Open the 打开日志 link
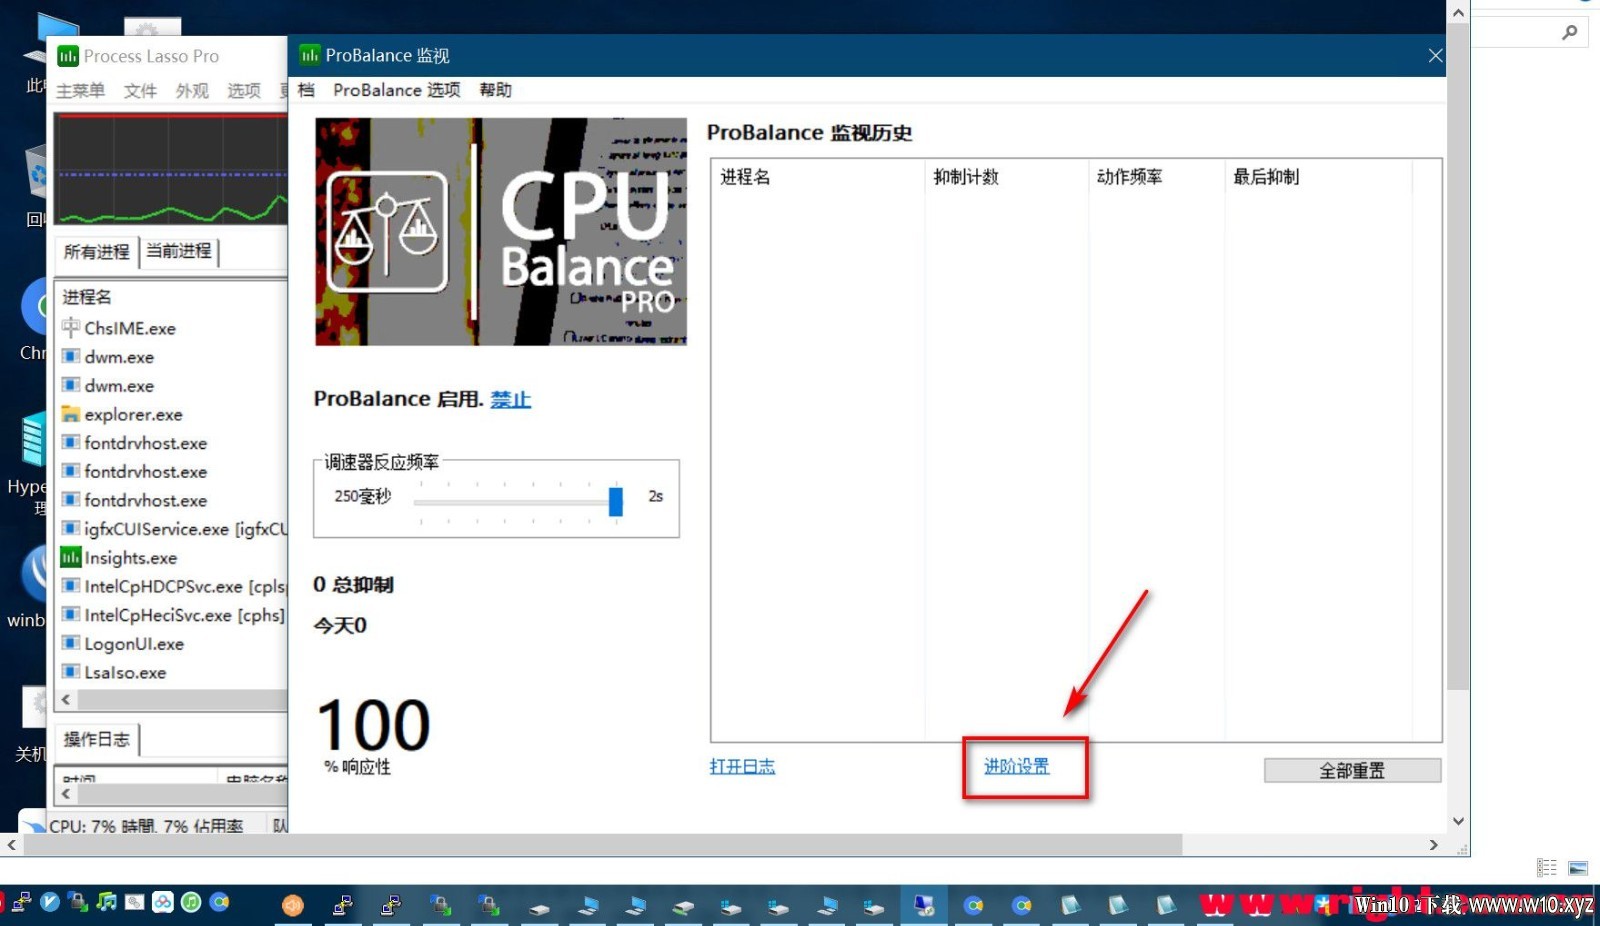The width and height of the screenshot is (1600, 926). pyautogui.click(x=742, y=766)
